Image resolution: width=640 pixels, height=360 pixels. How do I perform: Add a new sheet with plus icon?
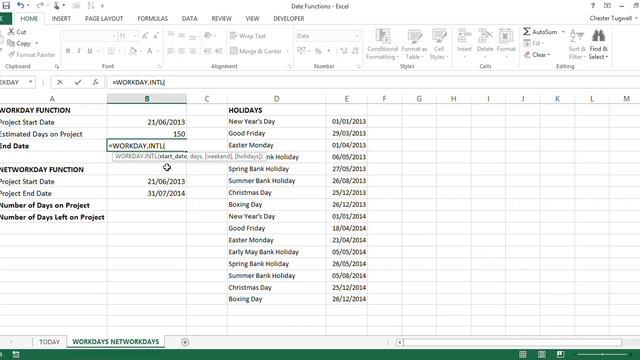185,342
